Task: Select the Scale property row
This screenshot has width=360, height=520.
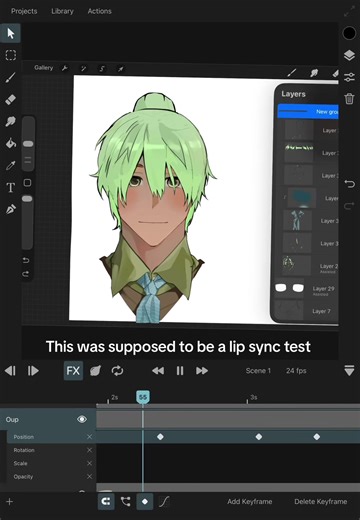Action: [51, 463]
